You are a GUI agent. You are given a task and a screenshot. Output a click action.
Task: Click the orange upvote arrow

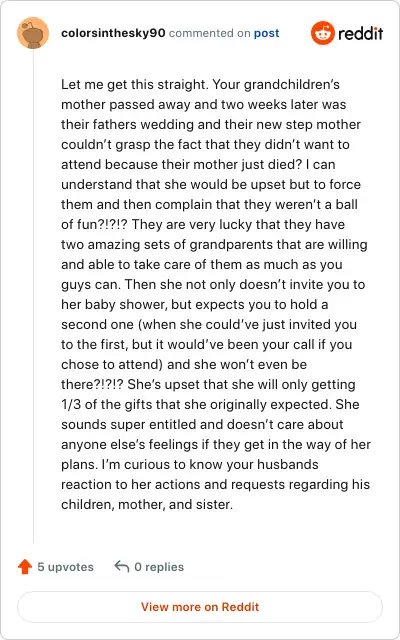pos(25,567)
